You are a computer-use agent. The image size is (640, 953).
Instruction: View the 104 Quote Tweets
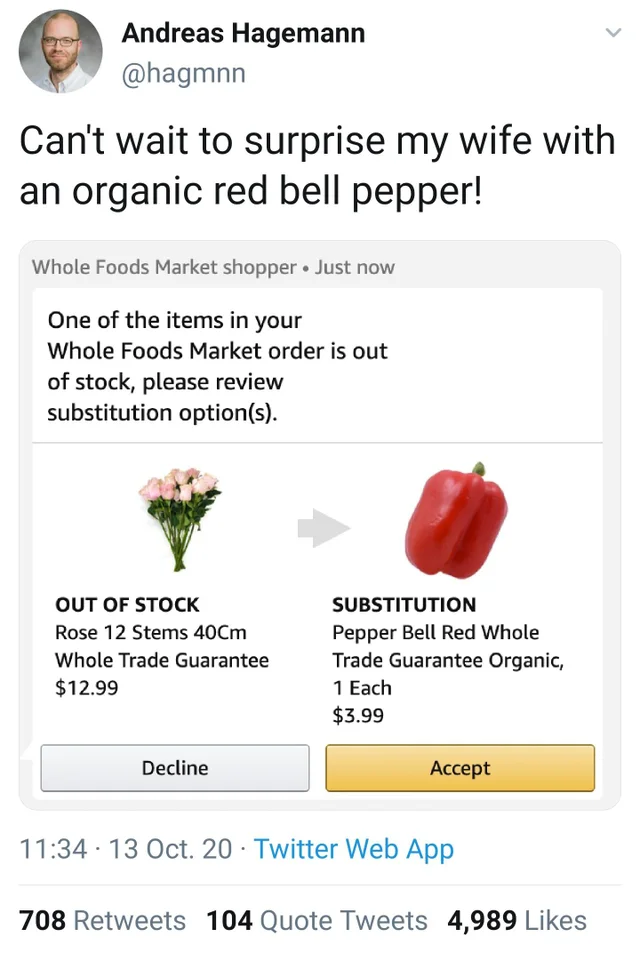pos(317,920)
